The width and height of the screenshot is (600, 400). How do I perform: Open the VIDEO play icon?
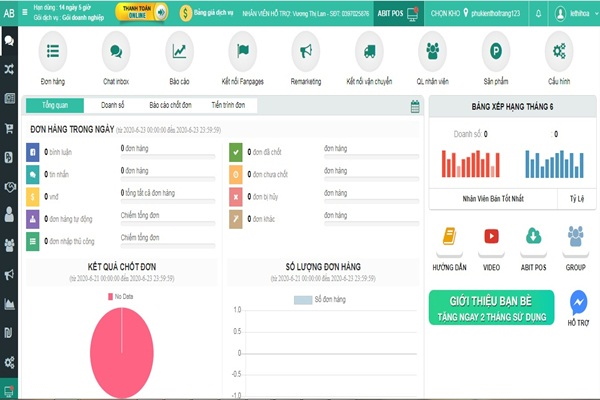pyautogui.click(x=491, y=236)
